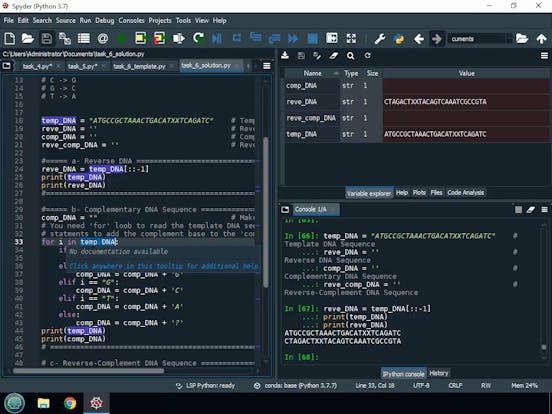Open the Debug menu
Viewport: 552px width, 414px height.
point(105,20)
